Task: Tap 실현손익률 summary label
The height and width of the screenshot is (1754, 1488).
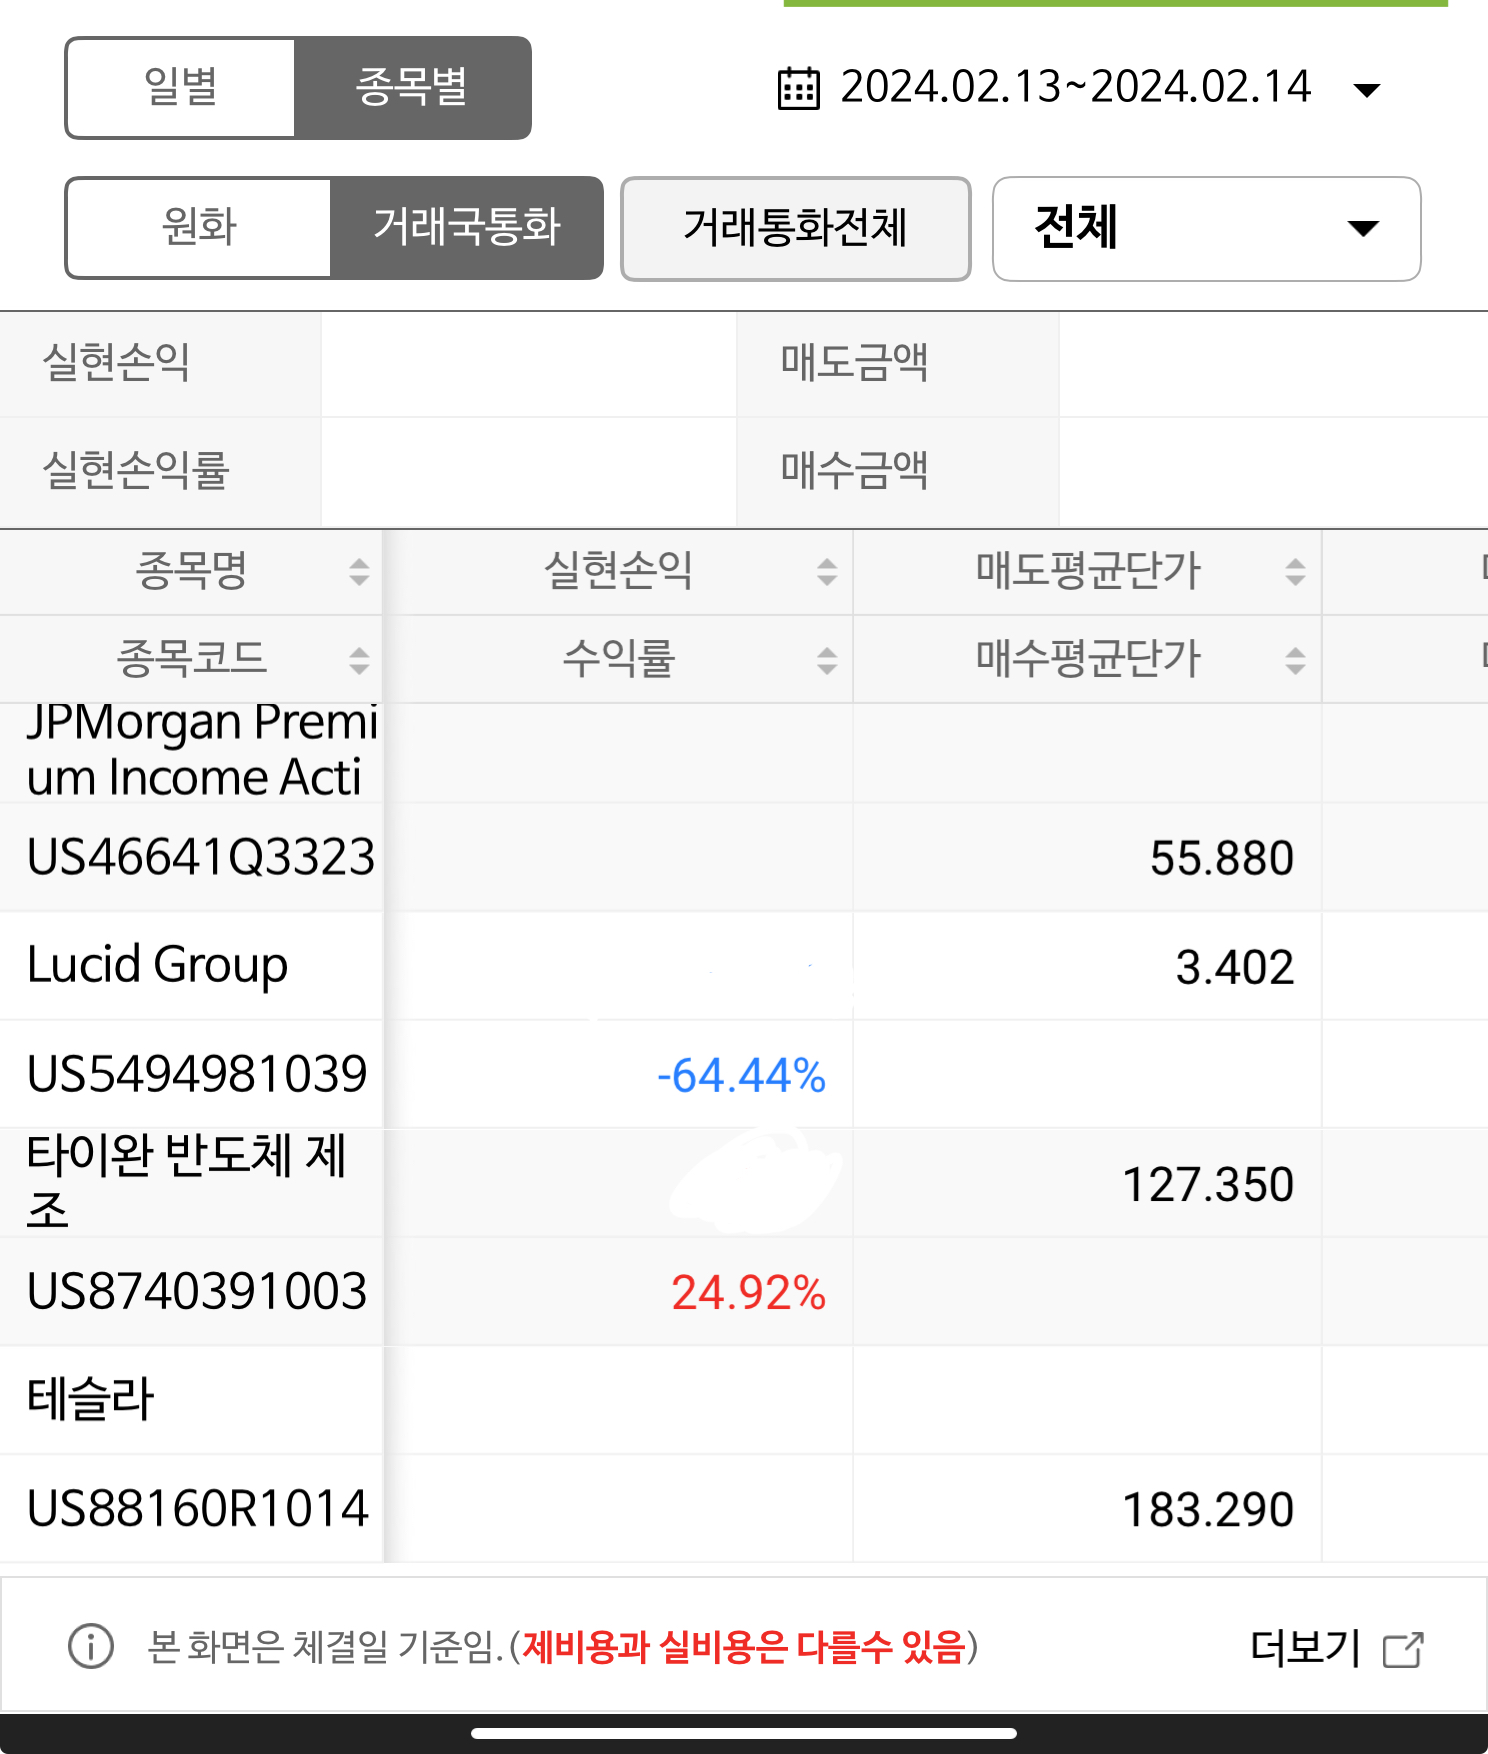Action: [136, 470]
